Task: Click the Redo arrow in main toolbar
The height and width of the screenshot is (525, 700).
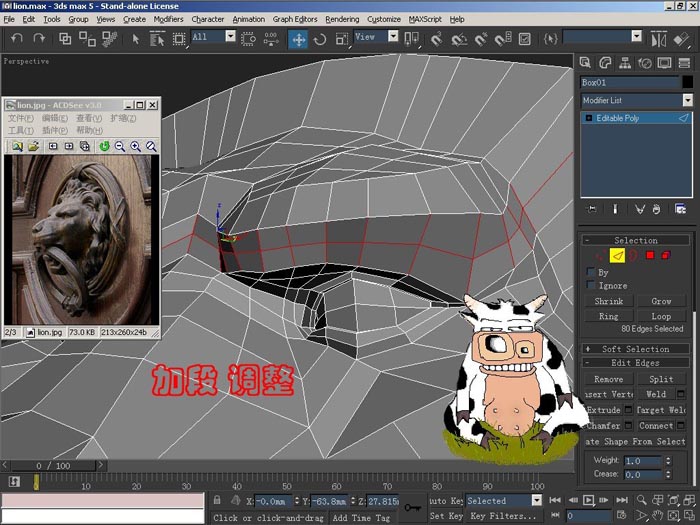Action: [39, 39]
